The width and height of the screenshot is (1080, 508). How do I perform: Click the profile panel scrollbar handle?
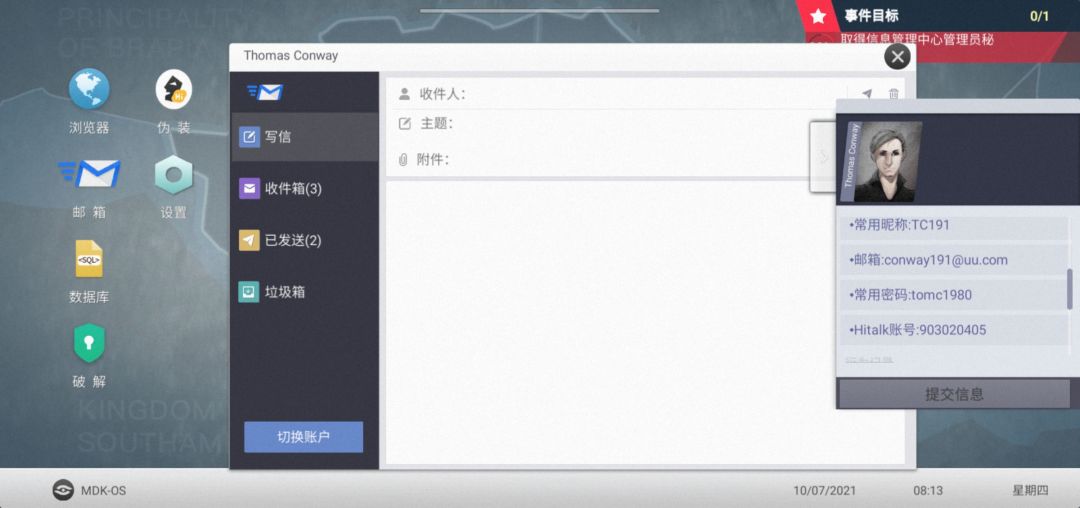point(1070,289)
